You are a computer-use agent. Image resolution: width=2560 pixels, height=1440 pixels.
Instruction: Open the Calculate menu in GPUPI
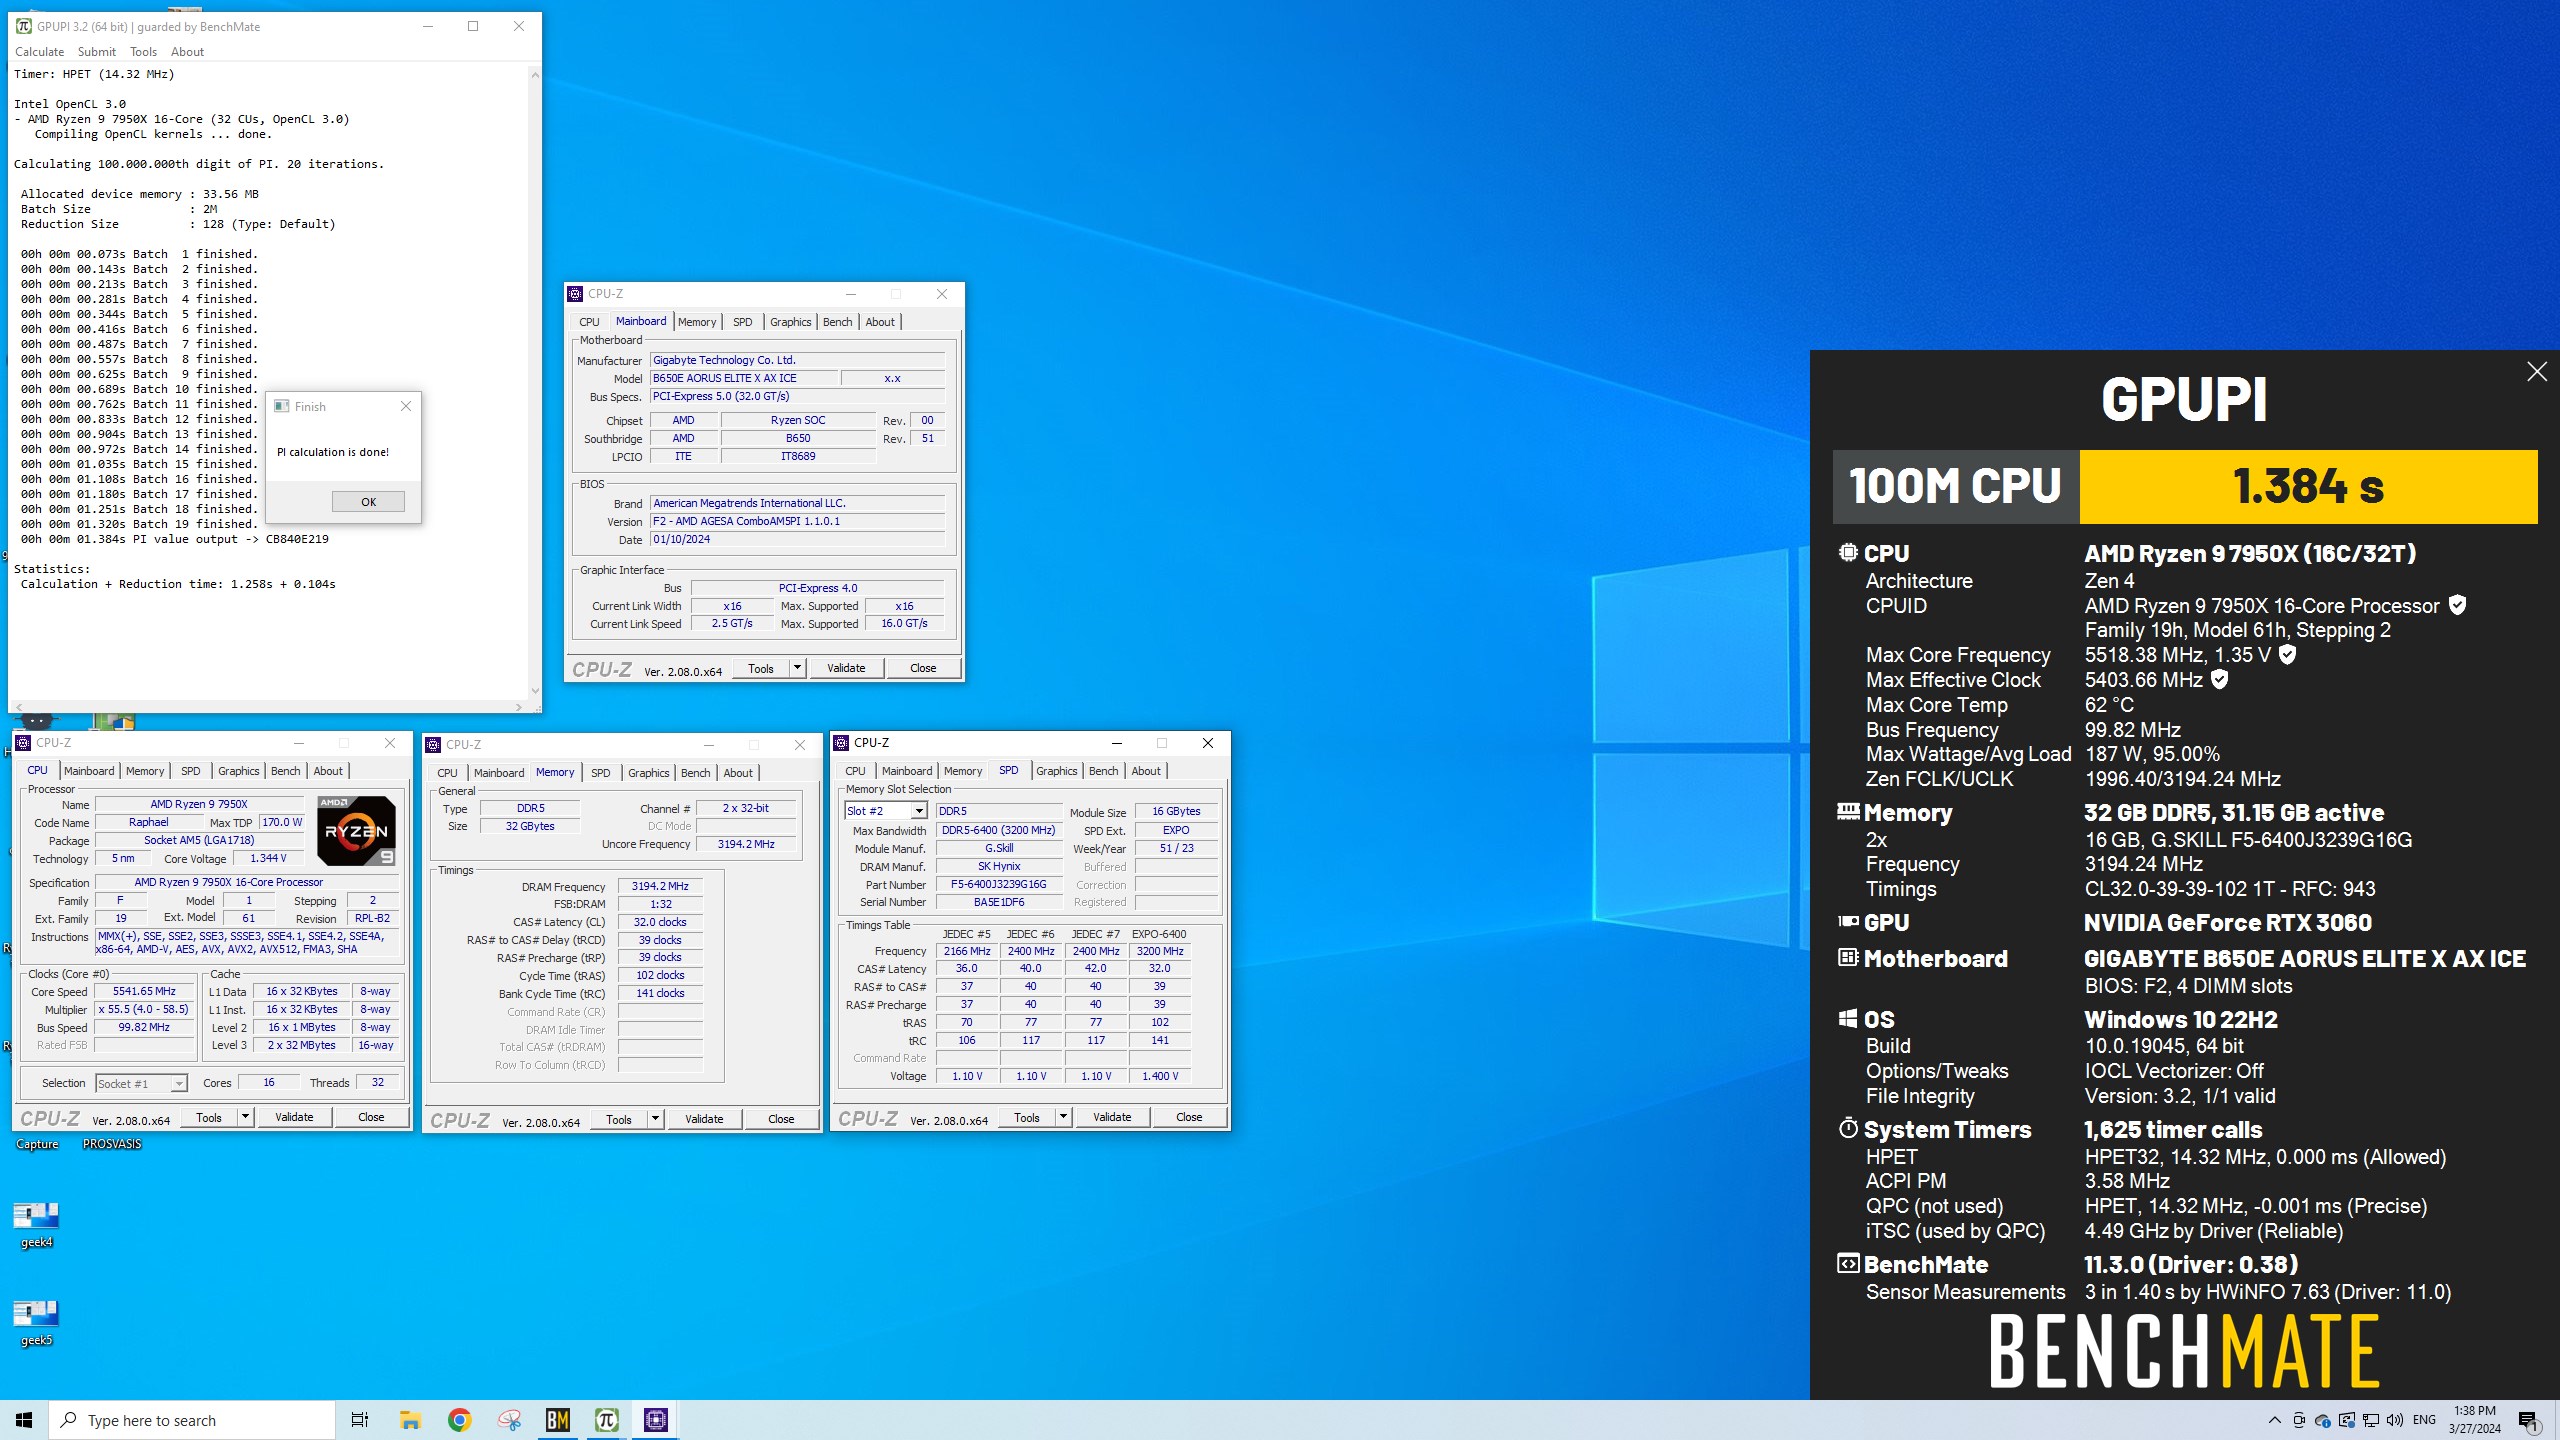pos(39,52)
